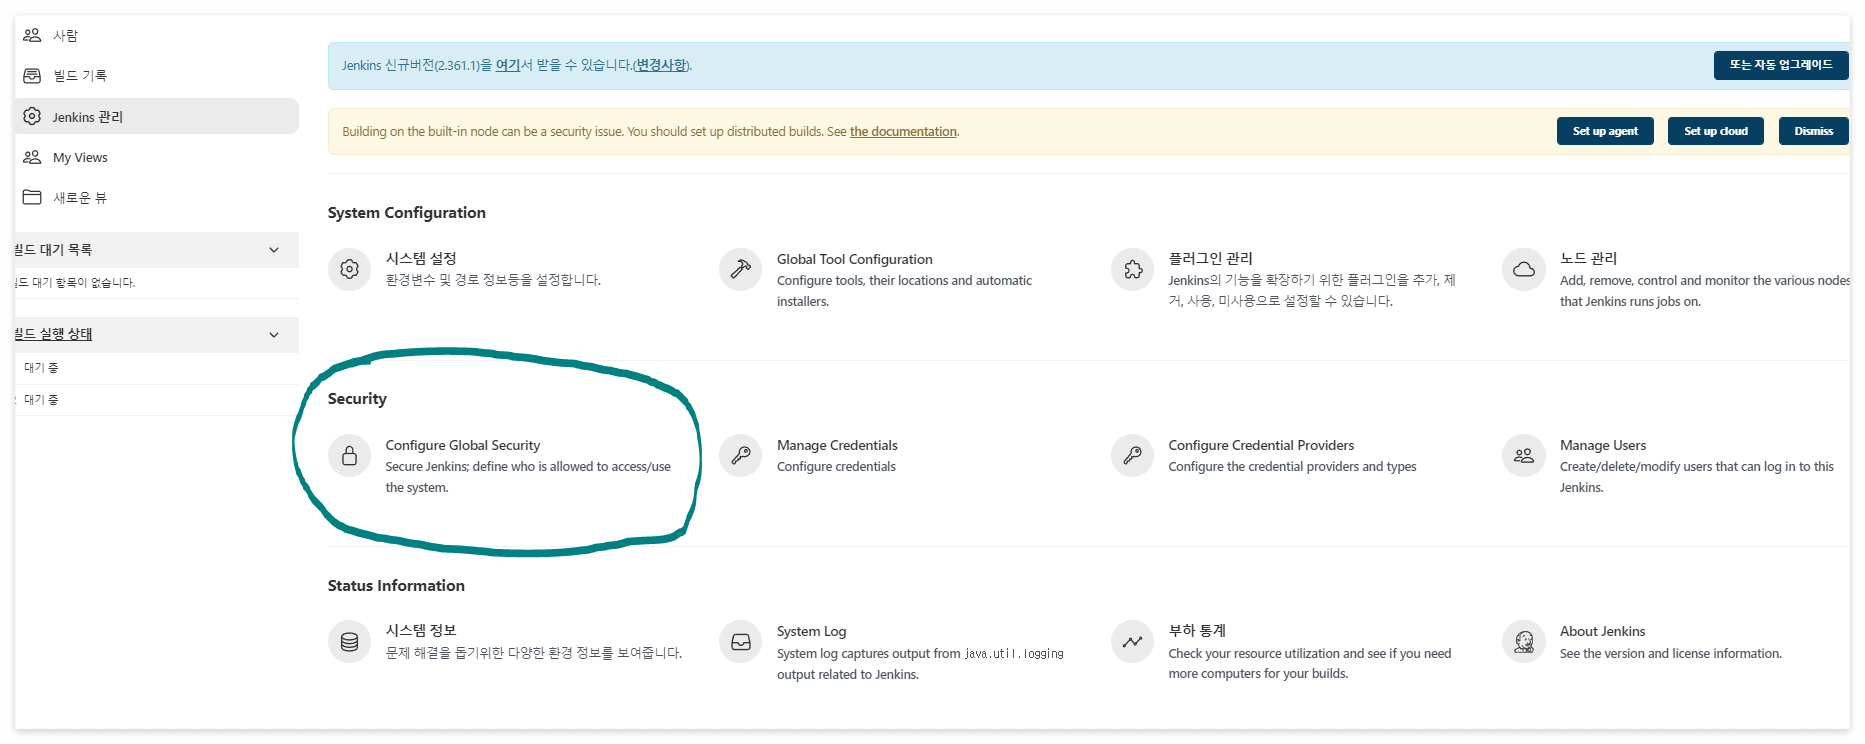Click the 빌드 기록 inbox icon

32,76
